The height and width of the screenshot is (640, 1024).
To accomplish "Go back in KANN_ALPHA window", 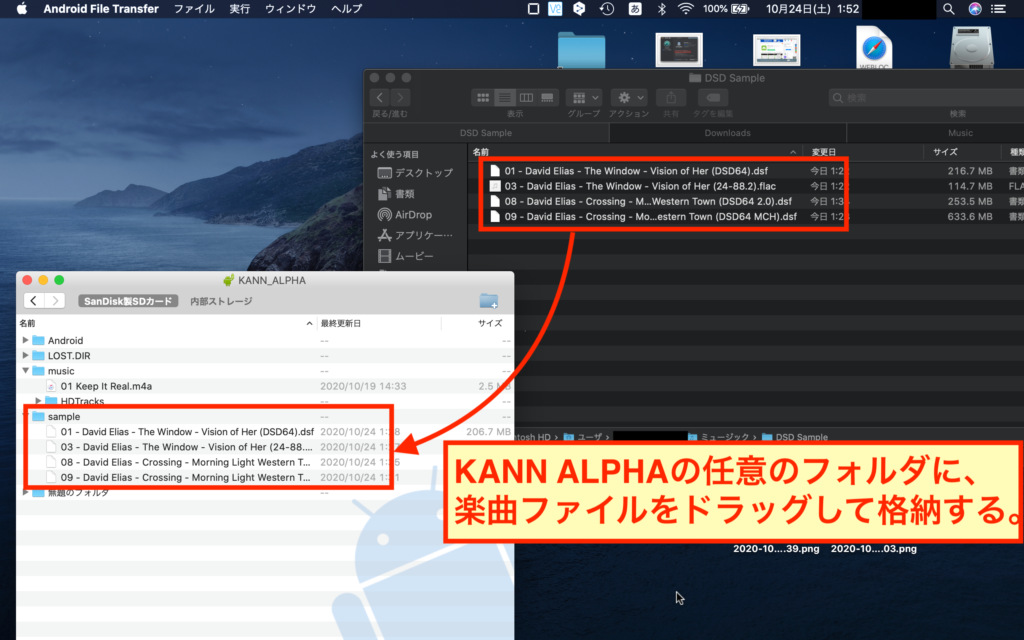I will pyautogui.click(x=33, y=300).
